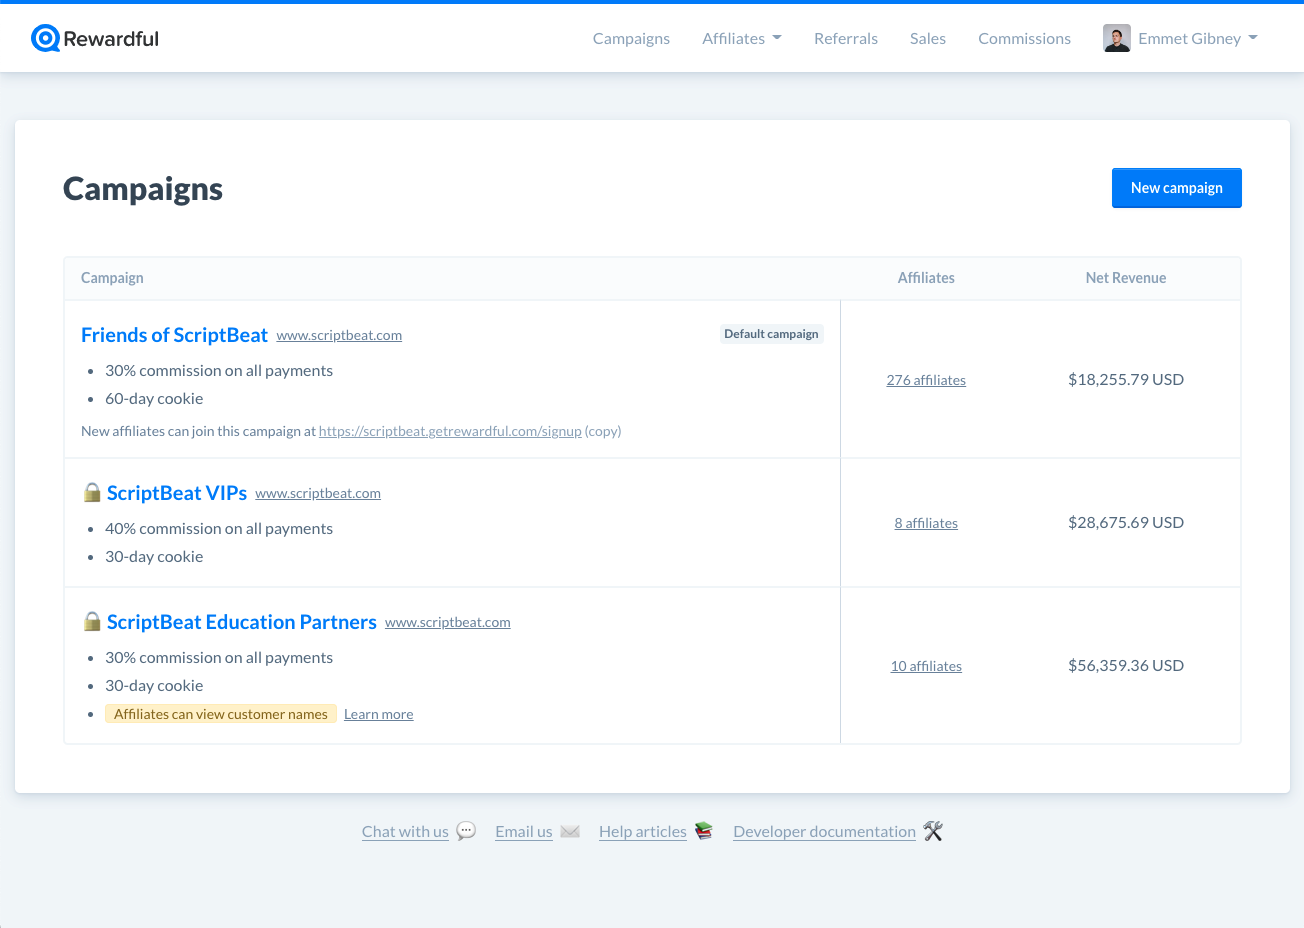1304x928 pixels.
Task: Click the tools icon next to Developer documentation
Action: point(933,831)
